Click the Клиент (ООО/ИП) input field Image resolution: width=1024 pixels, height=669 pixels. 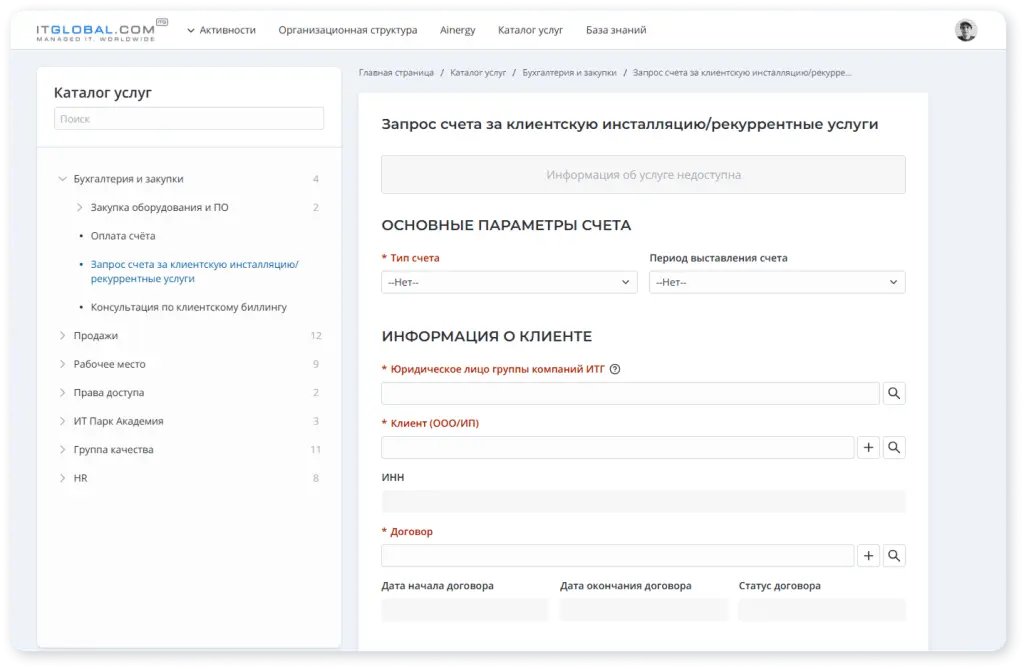[x=618, y=448]
